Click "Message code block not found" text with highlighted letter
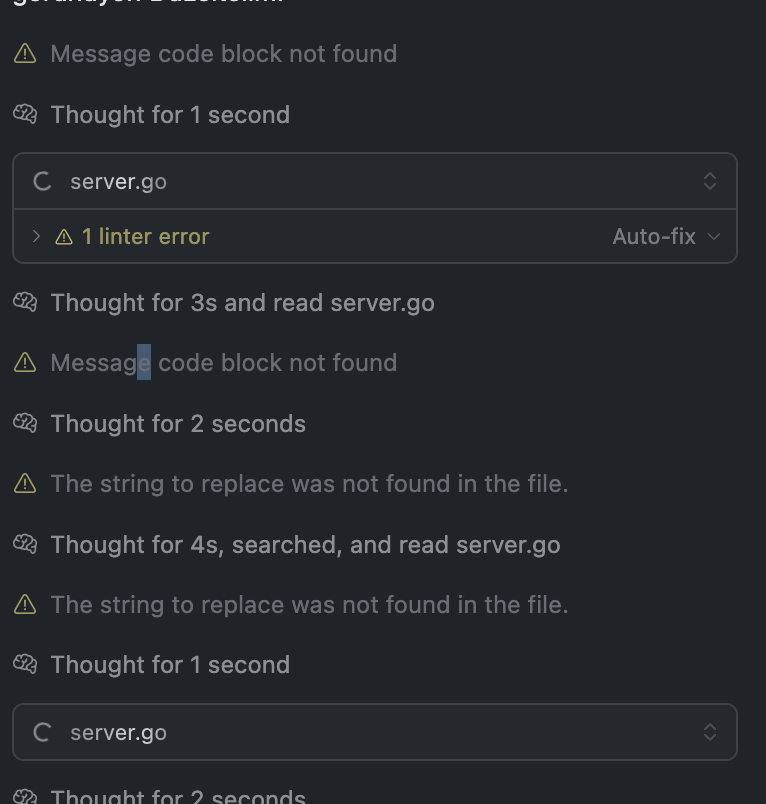The image size is (766, 804). point(223,363)
